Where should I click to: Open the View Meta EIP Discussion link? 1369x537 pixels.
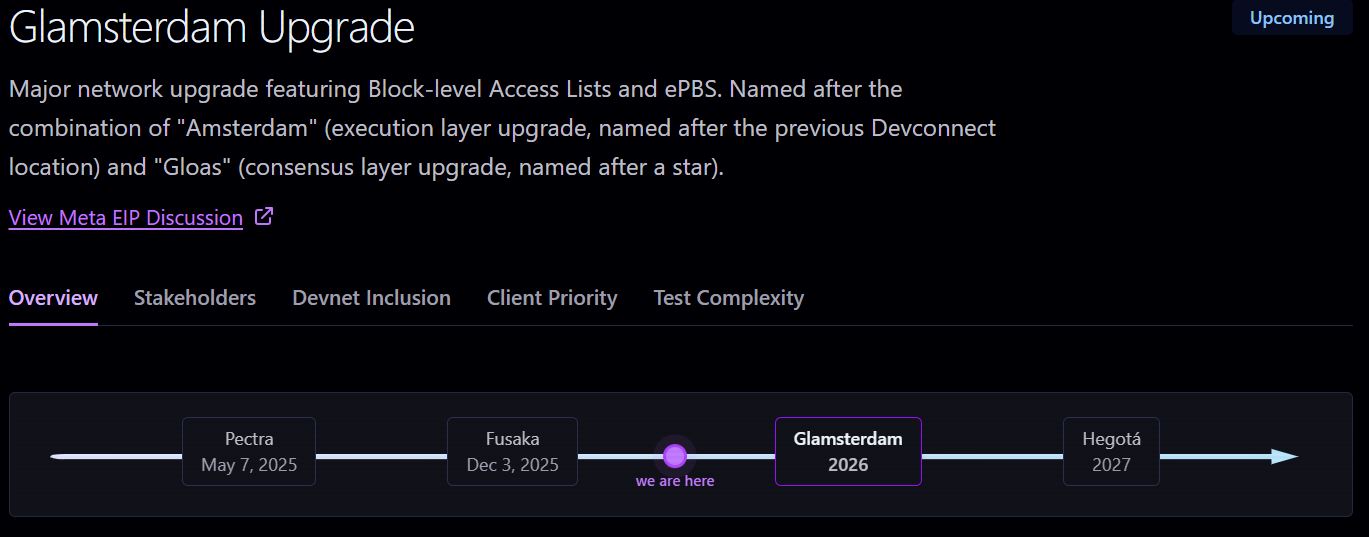click(x=126, y=218)
